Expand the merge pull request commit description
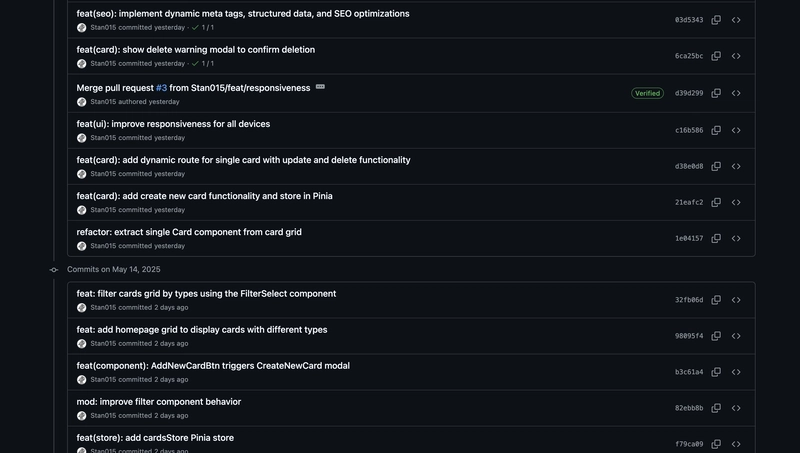 tap(320, 87)
